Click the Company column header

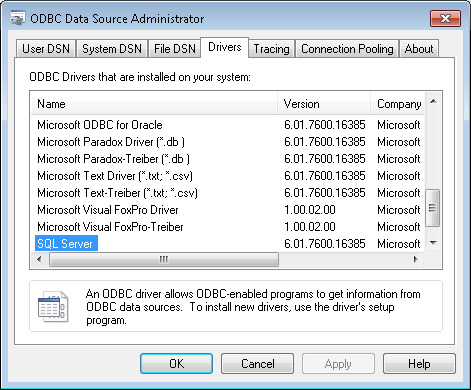(x=398, y=104)
